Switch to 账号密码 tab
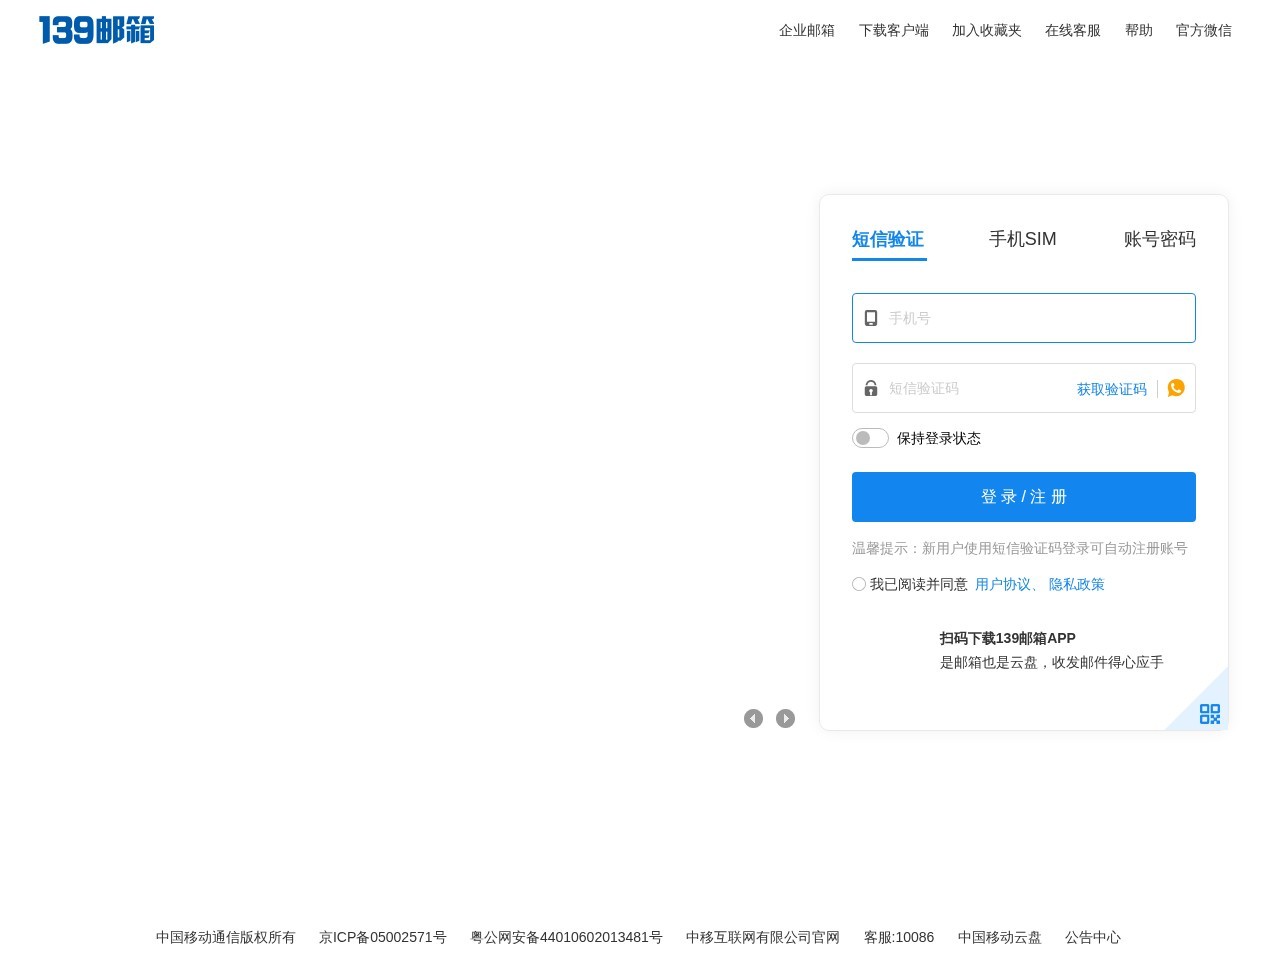1280x960 pixels. (x=1159, y=239)
